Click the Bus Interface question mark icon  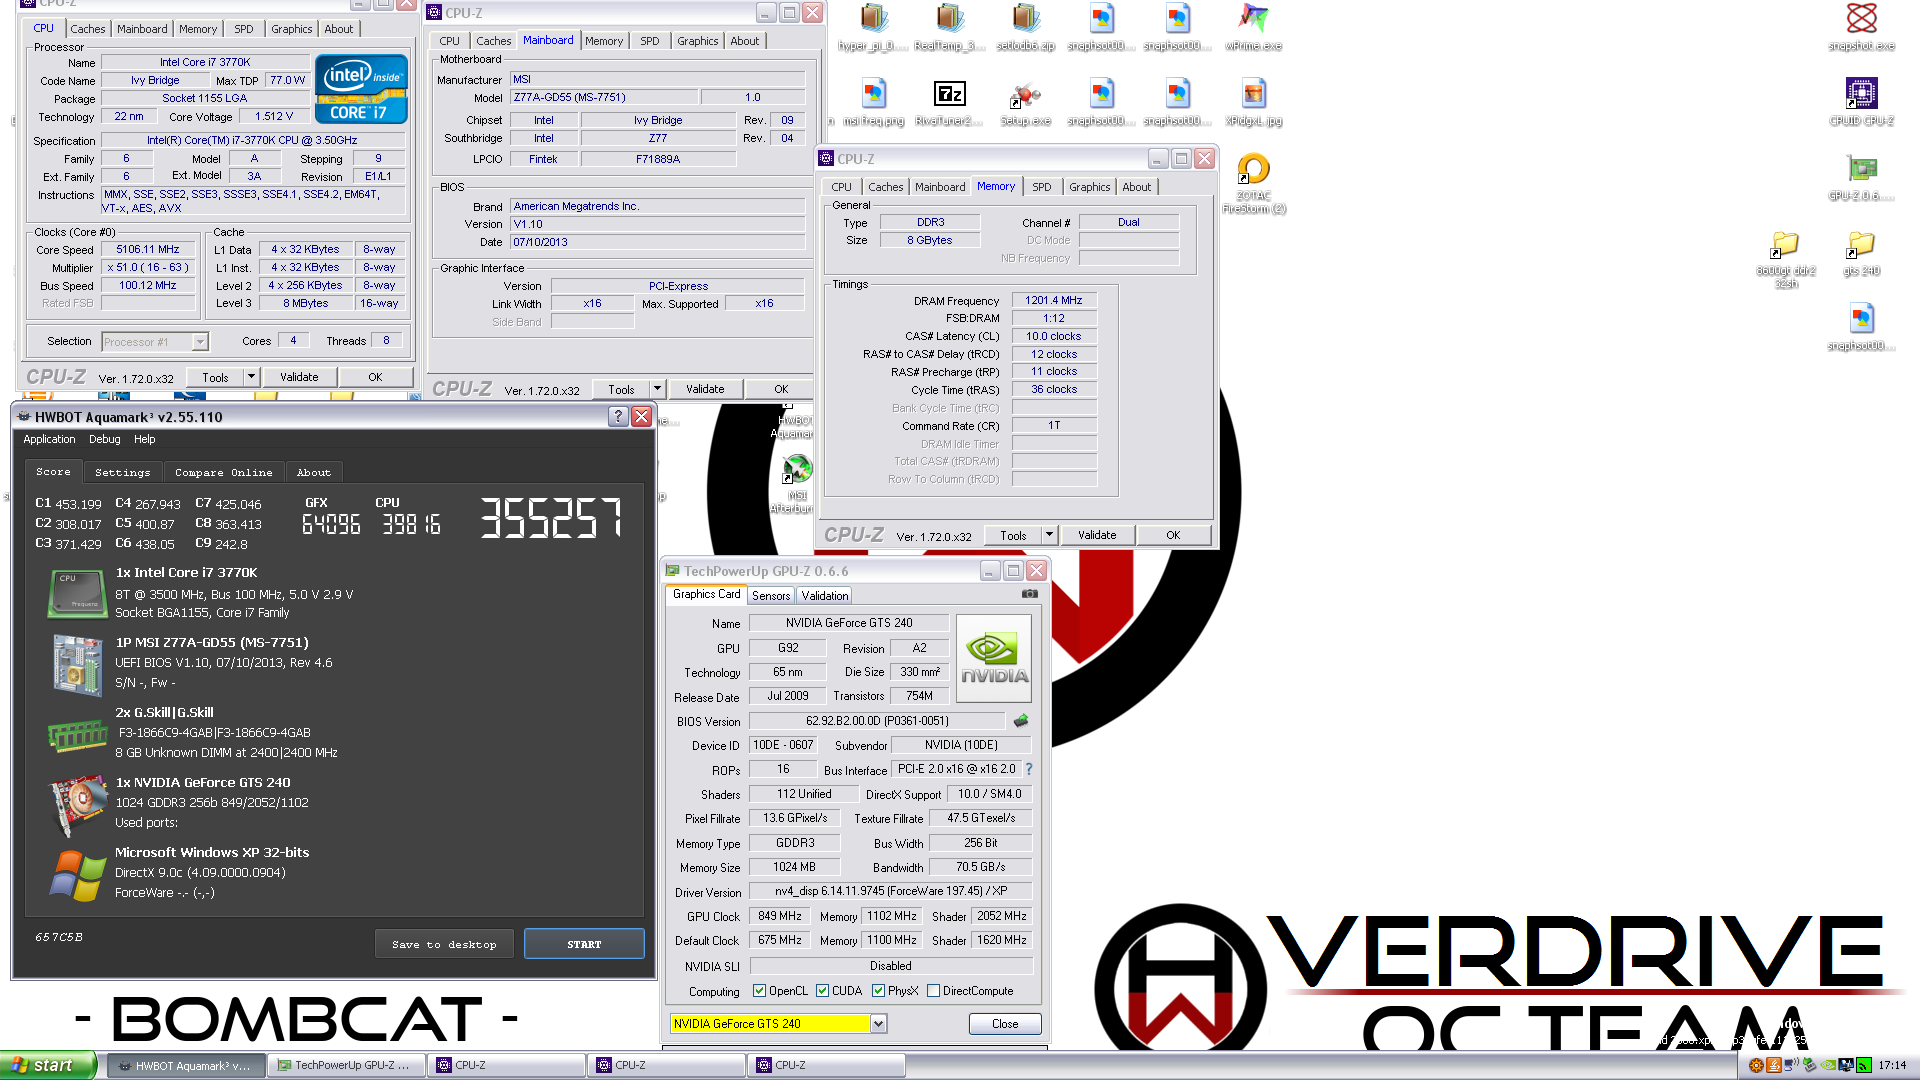click(1029, 769)
